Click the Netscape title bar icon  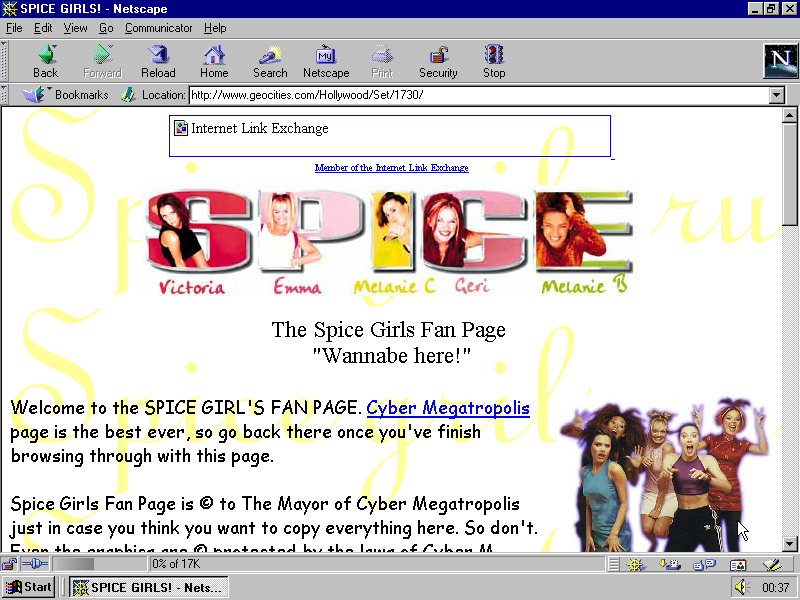10,9
